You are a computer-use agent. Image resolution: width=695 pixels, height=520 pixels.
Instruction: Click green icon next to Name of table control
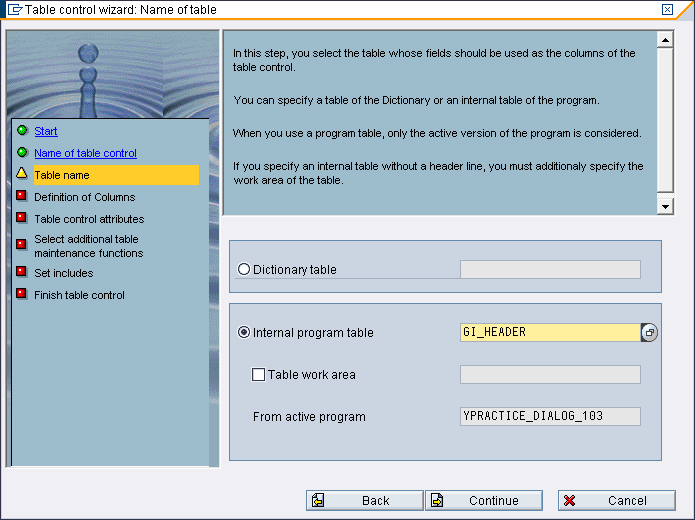[21, 153]
